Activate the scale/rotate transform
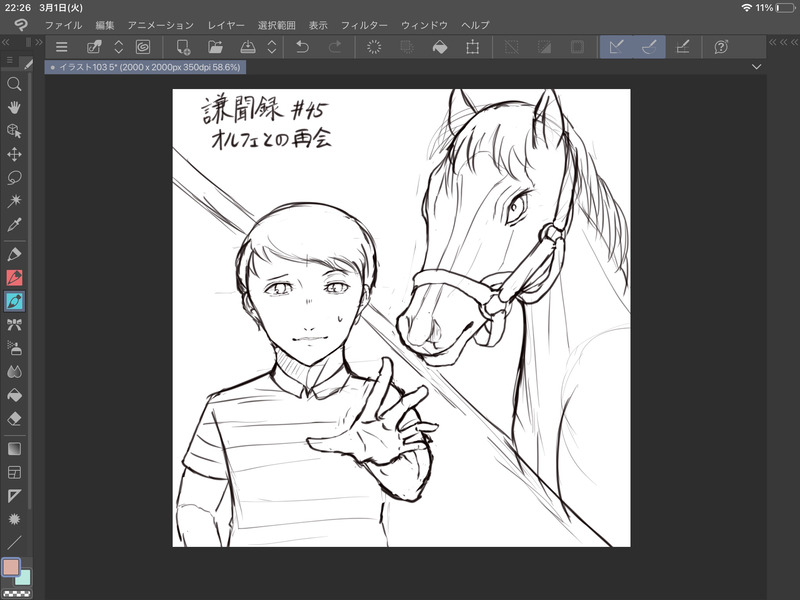800x600 pixels. point(472,47)
